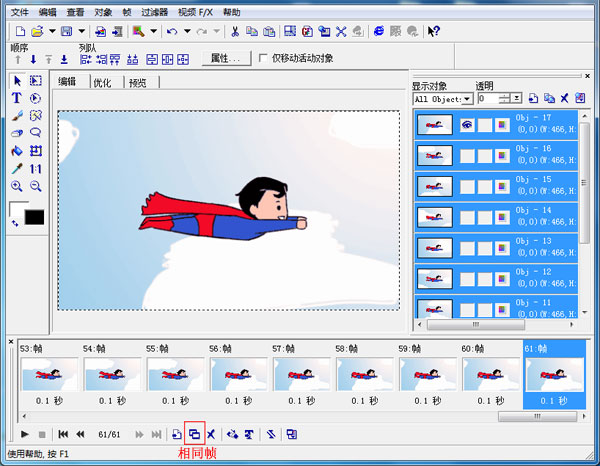Toggle visibility box for Obj - 15
The image size is (600, 466).
click(467, 186)
